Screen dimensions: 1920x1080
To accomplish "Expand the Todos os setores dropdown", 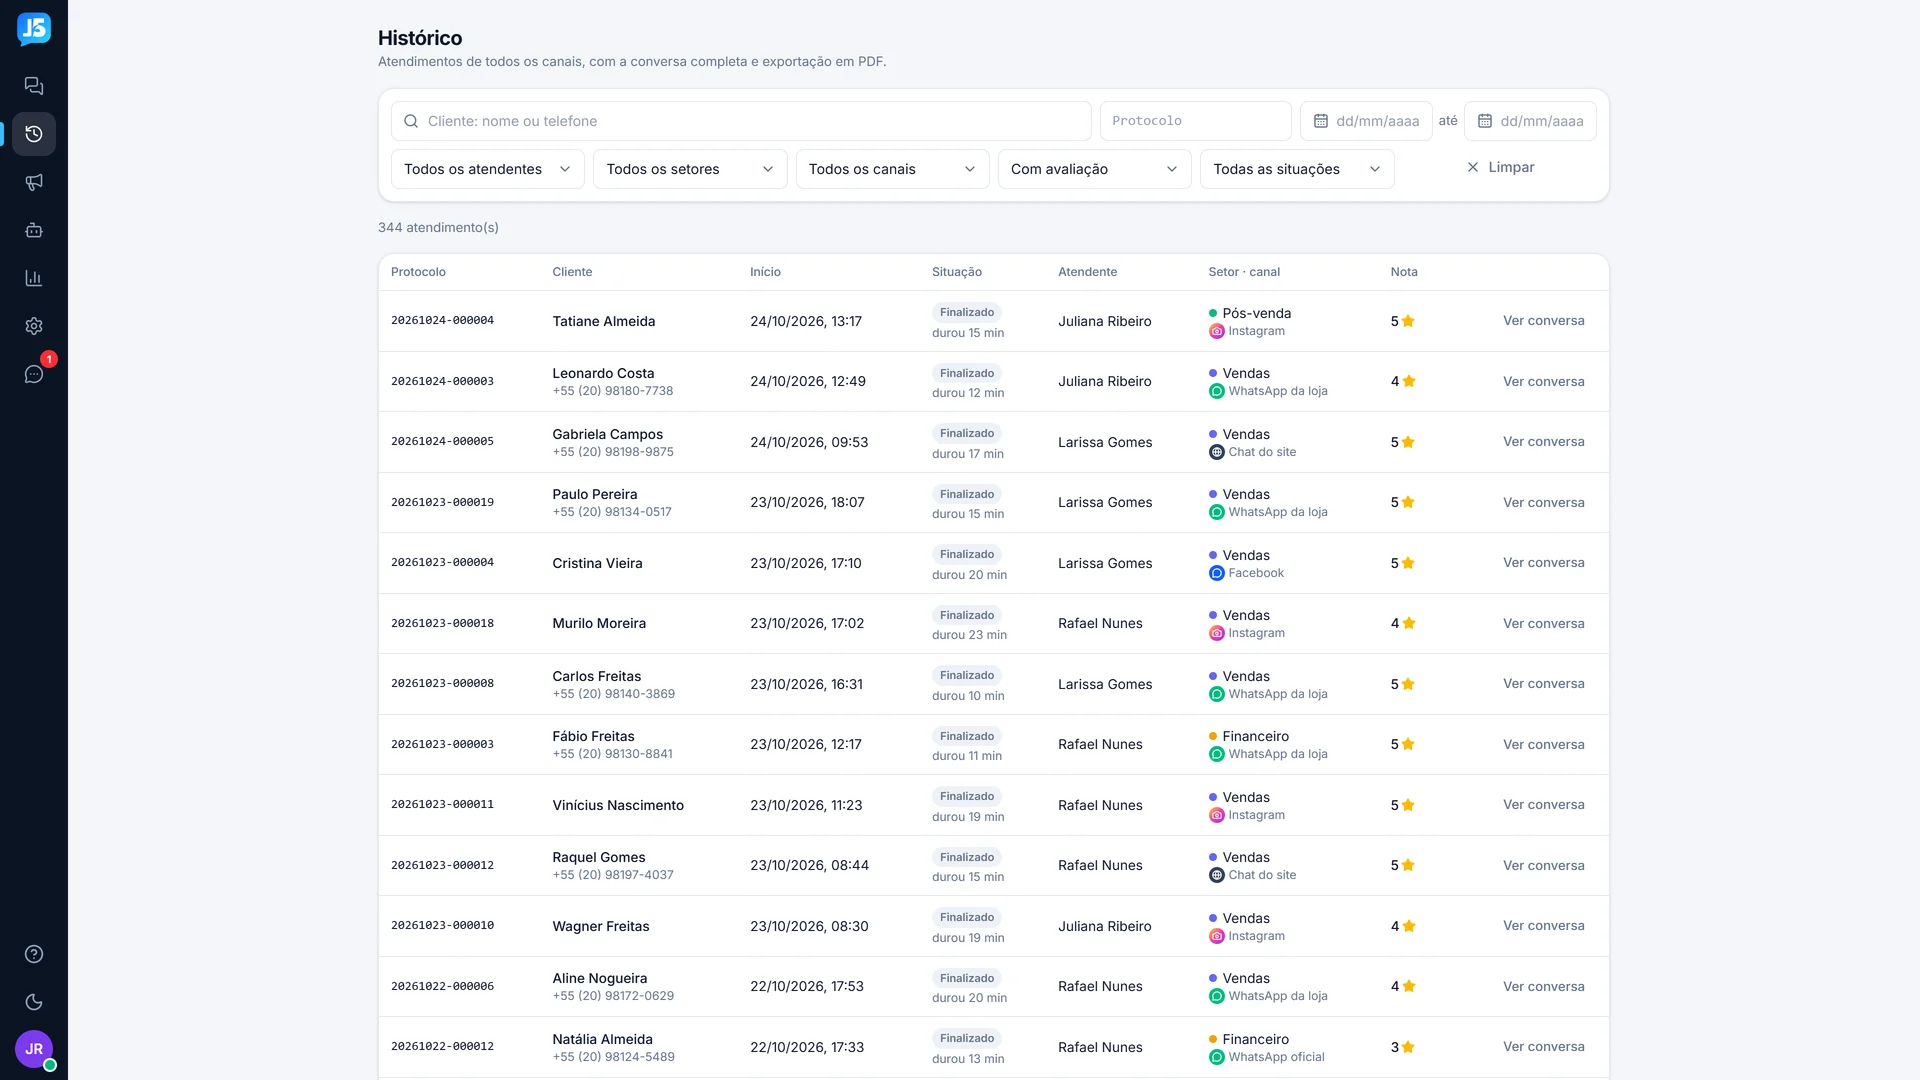I will tap(690, 169).
